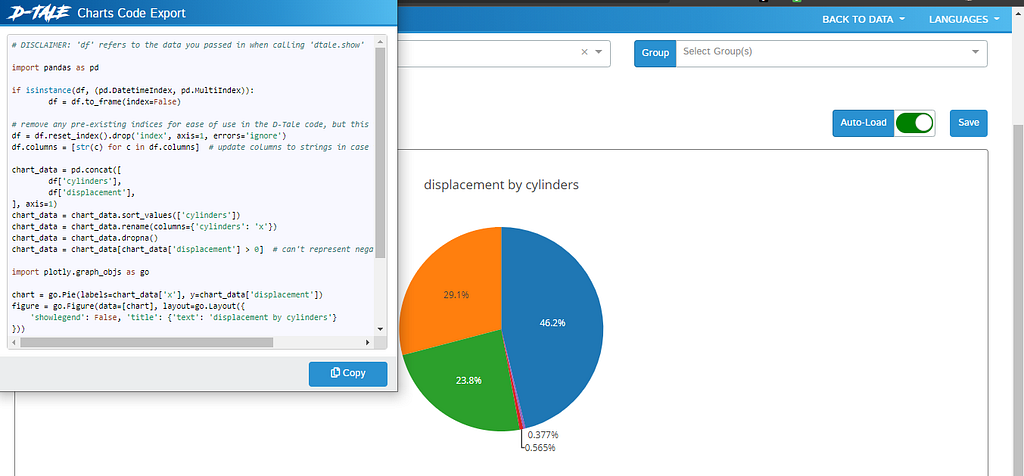
Task: Click the code pane's vertical scrollbar down arrow
Action: [381, 329]
